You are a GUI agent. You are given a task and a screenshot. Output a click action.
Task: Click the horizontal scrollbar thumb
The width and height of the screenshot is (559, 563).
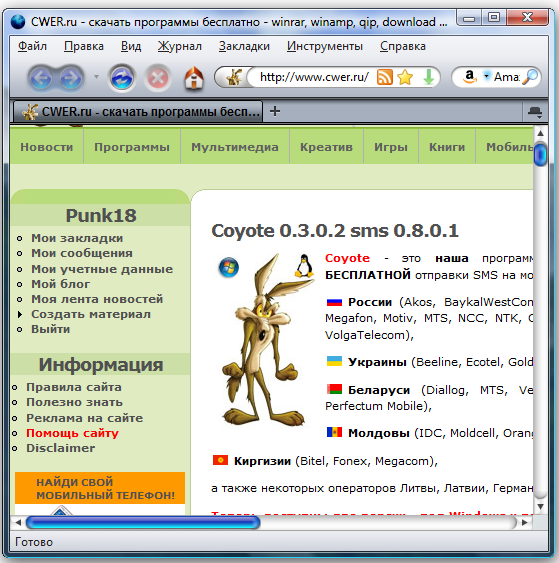143,522
